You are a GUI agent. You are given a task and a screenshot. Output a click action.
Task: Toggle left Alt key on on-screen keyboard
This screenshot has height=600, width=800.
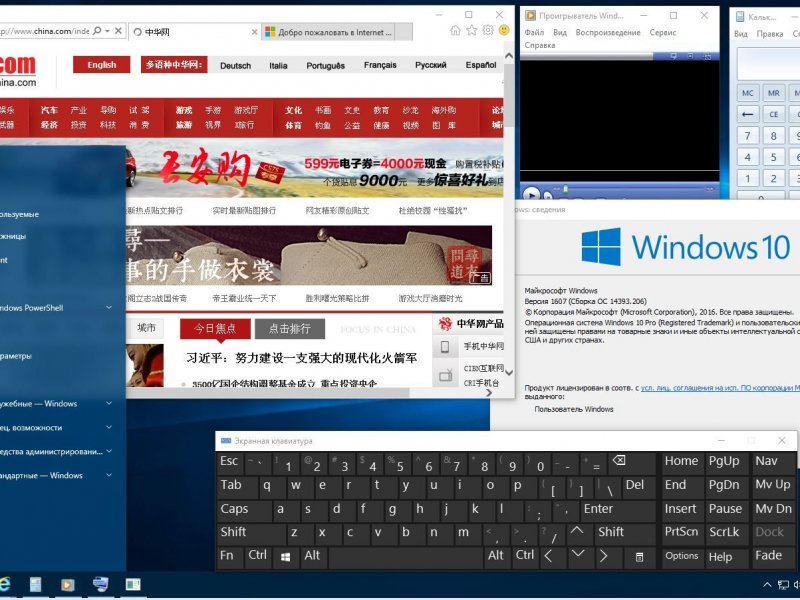(x=312, y=556)
